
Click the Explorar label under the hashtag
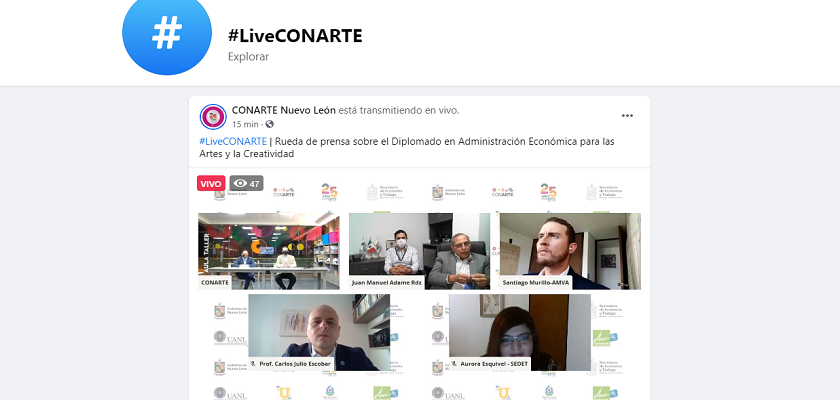(x=249, y=56)
